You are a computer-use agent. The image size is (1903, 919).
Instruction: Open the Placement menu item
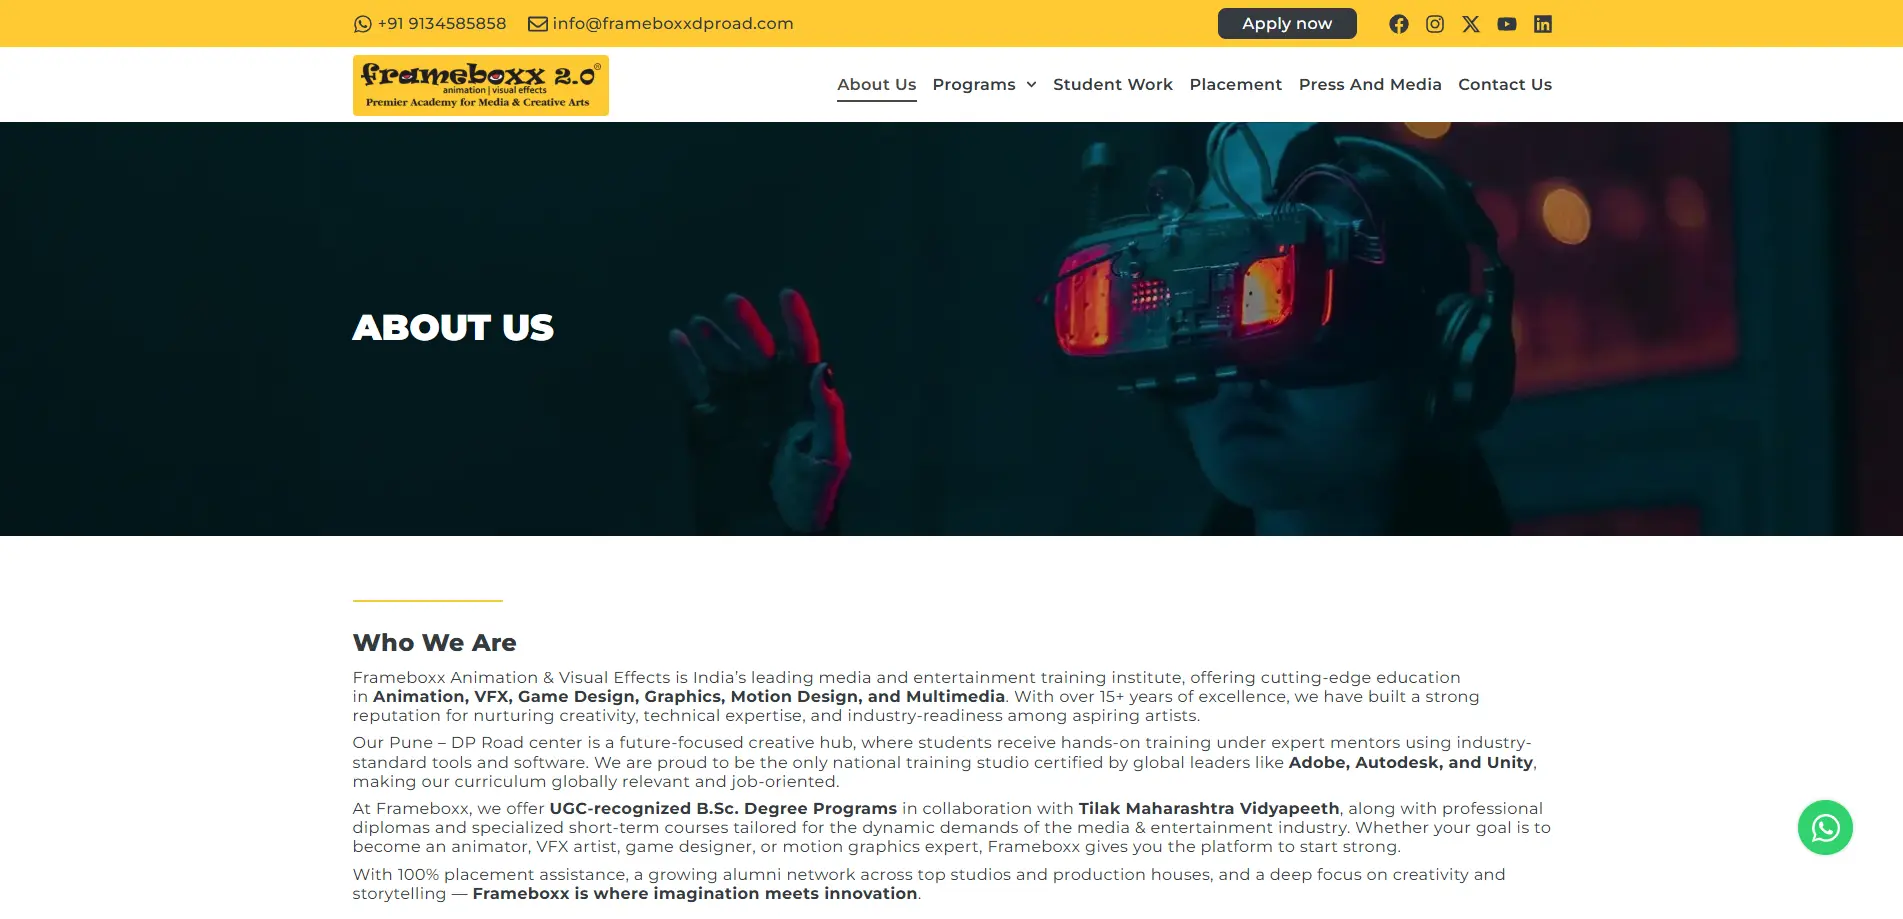click(1235, 85)
